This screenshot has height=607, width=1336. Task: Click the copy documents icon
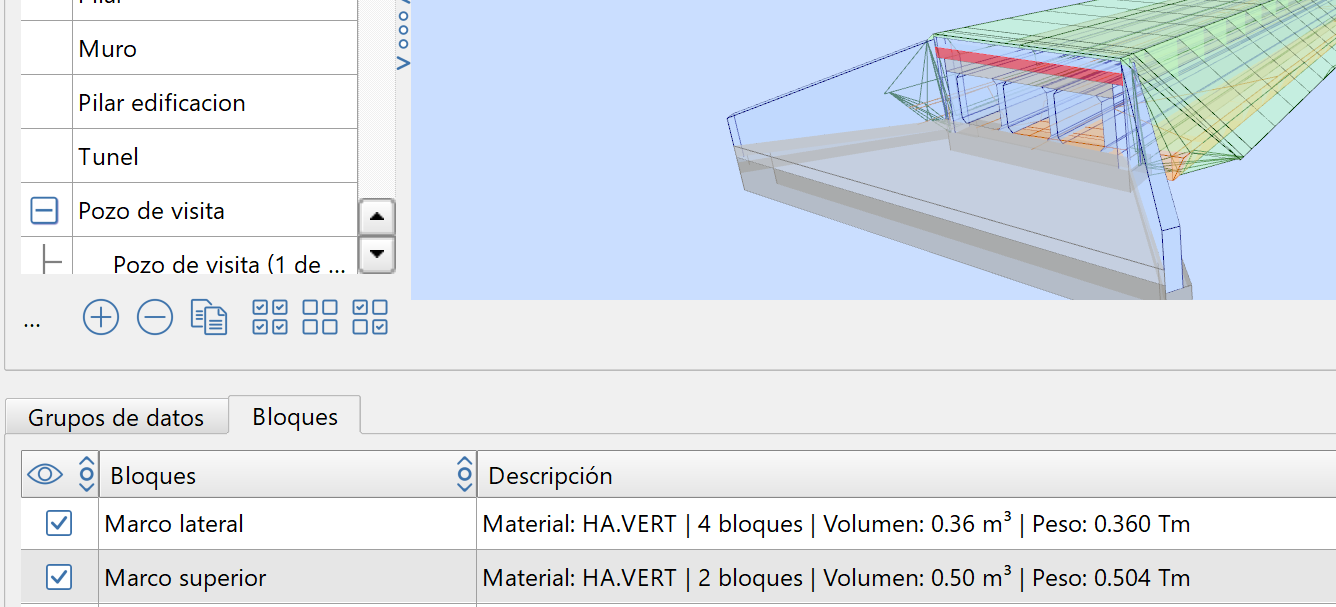click(x=209, y=318)
